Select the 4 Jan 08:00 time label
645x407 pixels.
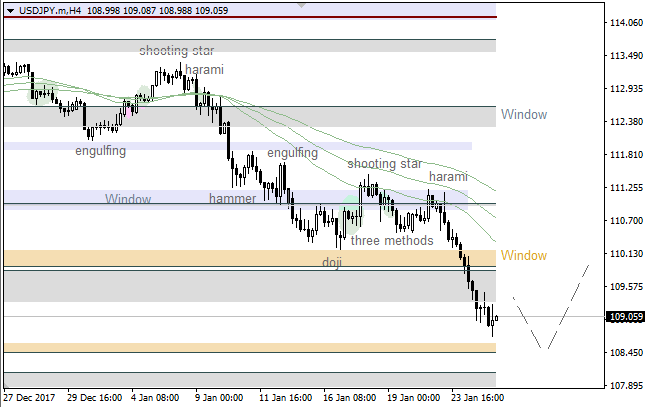click(x=155, y=398)
